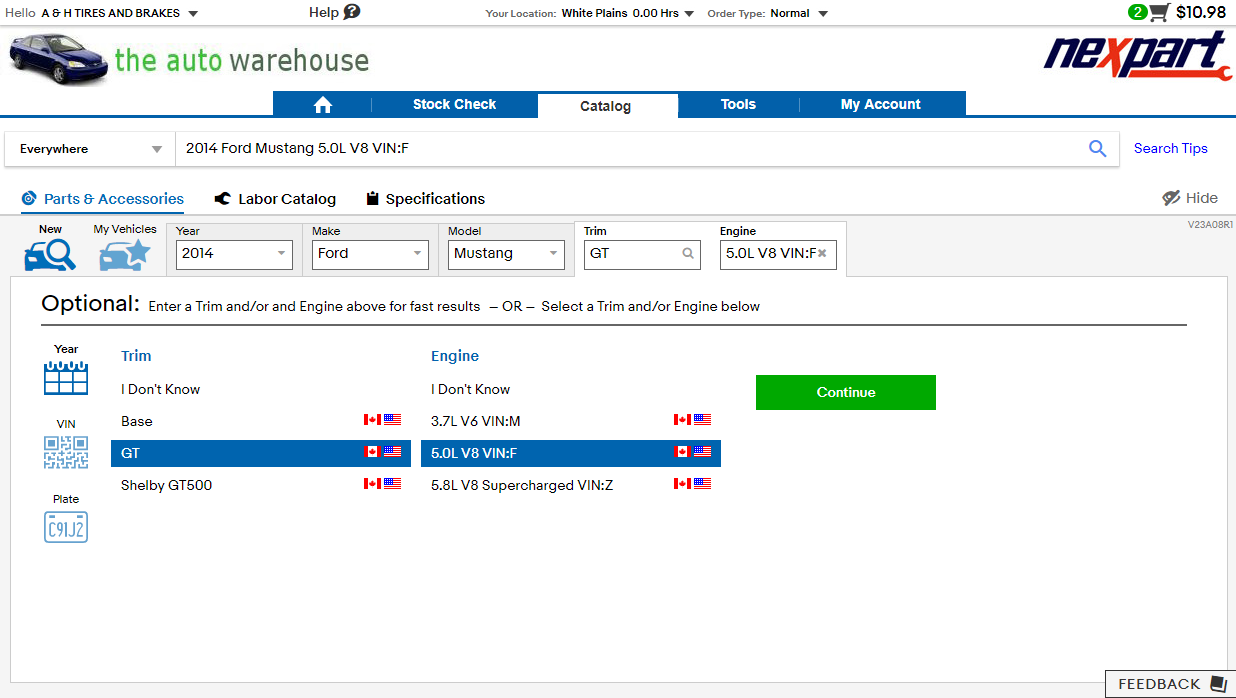Viewport: 1236px width, 698px height.
Task: Click the green Continue button
Action: (846, 392)
